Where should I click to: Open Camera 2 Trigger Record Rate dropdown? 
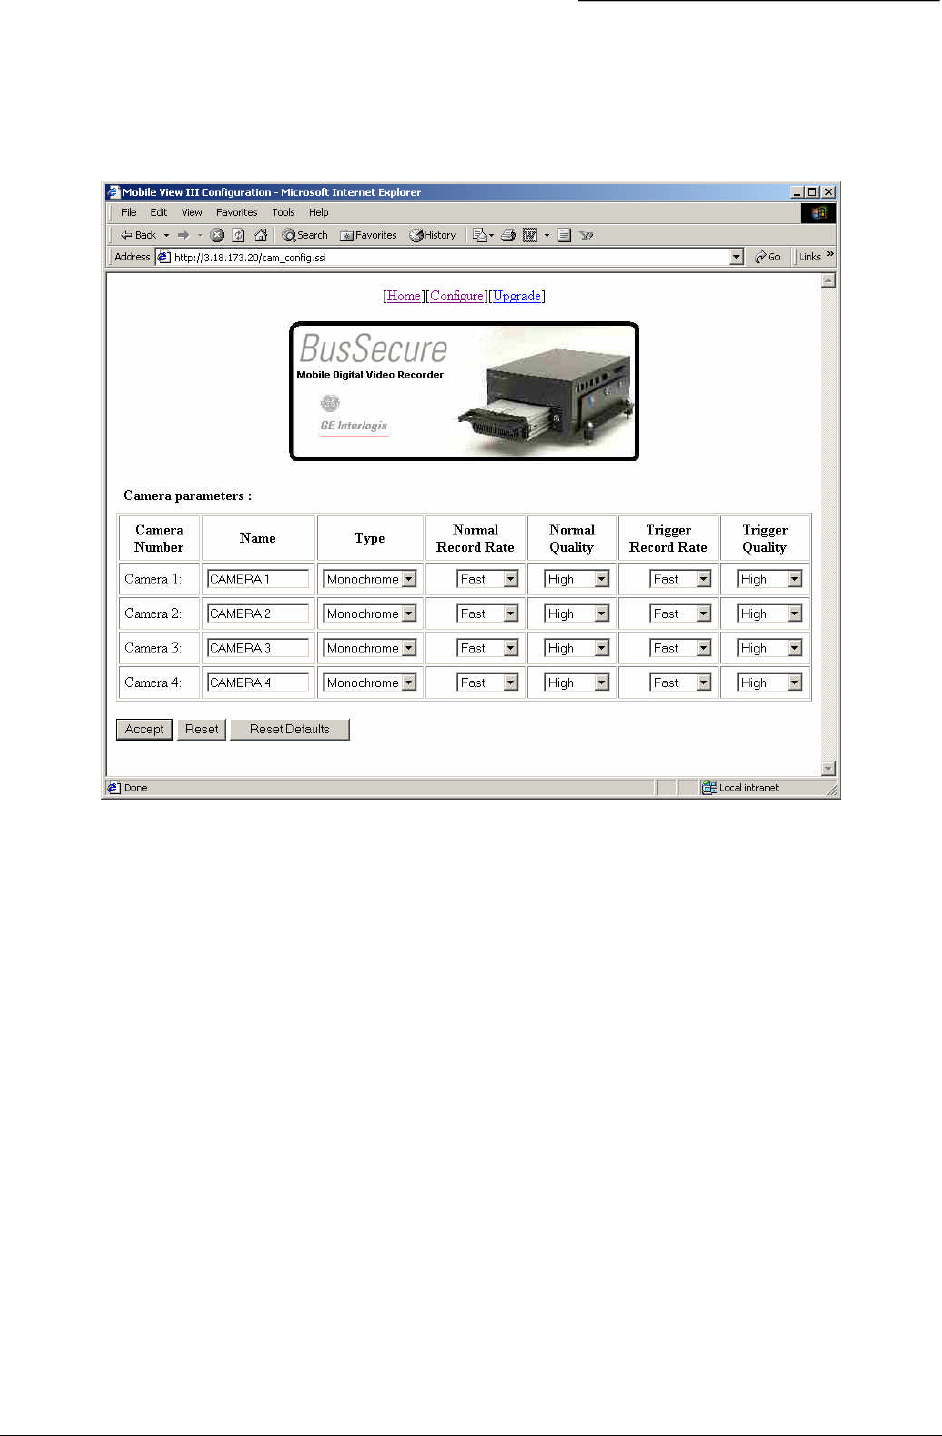681,614
